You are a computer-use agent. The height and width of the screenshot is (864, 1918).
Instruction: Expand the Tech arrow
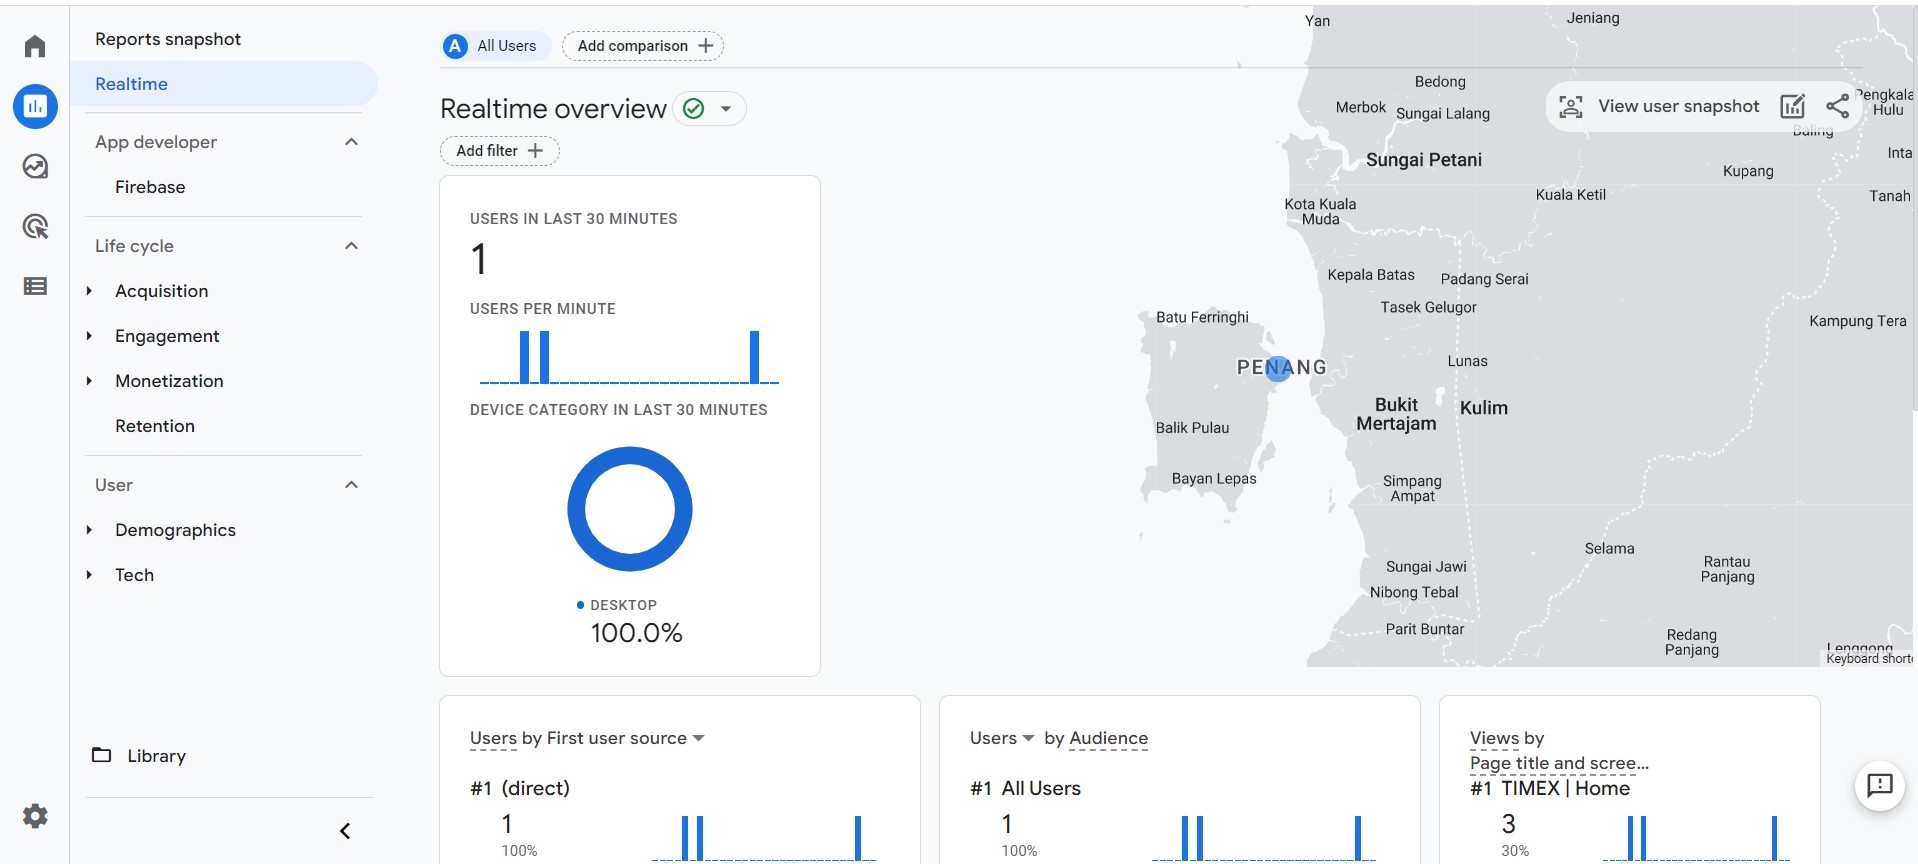coord(89,575)
